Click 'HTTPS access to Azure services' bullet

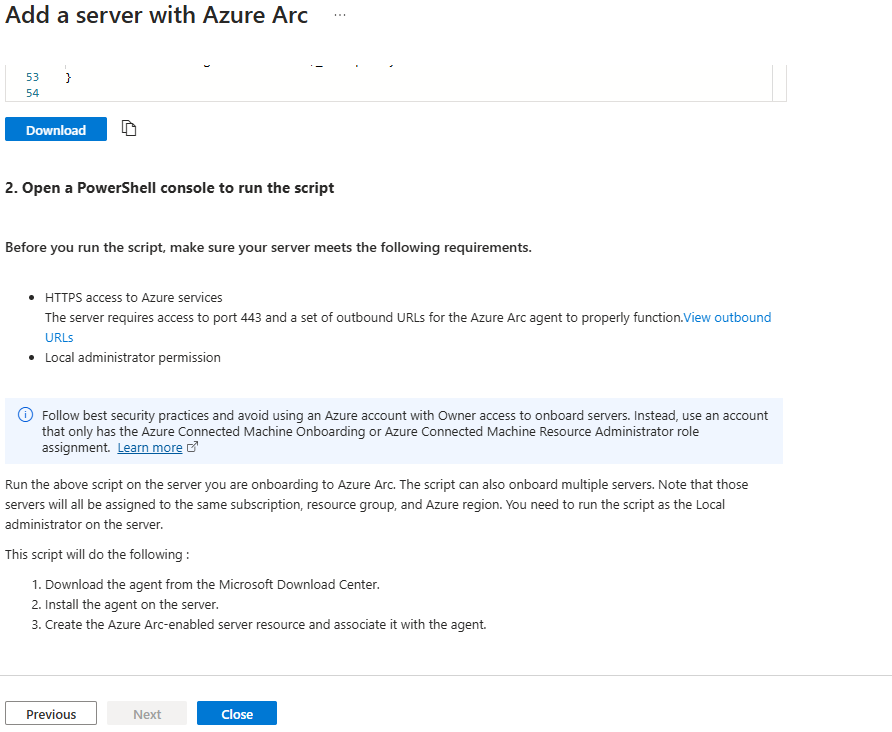pos(134,297)
